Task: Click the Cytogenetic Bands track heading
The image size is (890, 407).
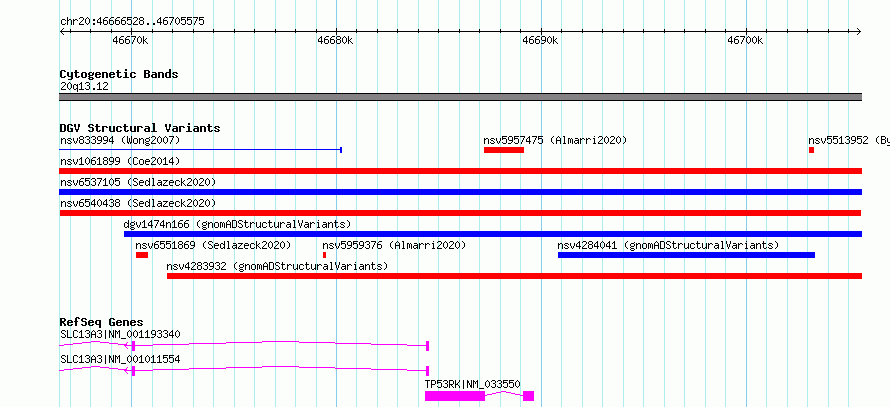Action: (x=119, y=74)
